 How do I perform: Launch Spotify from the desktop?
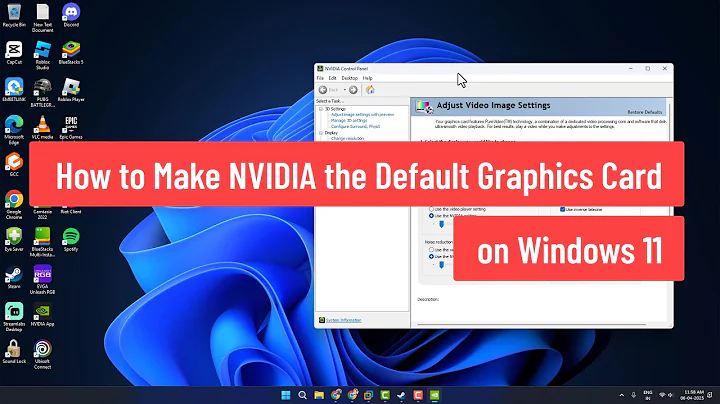(x=71, y=240)
